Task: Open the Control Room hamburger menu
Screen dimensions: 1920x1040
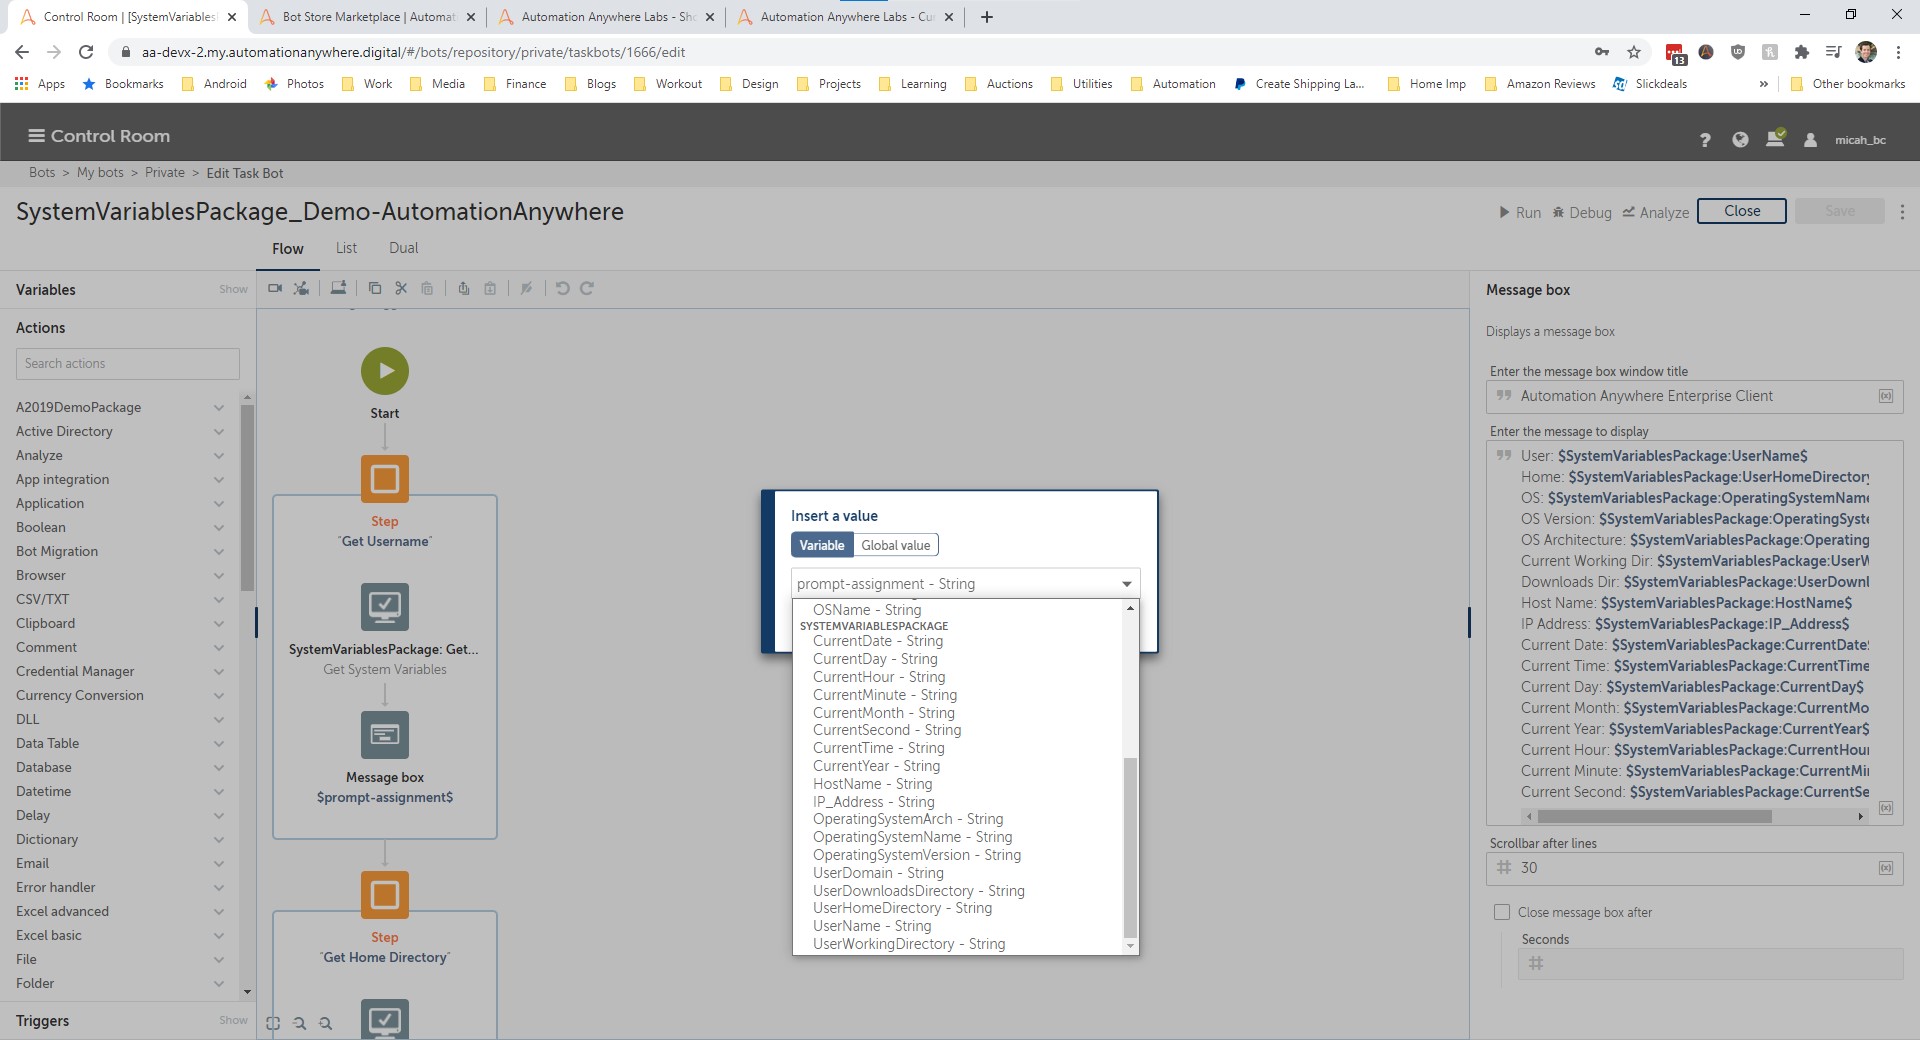Action: pos(36,136)
